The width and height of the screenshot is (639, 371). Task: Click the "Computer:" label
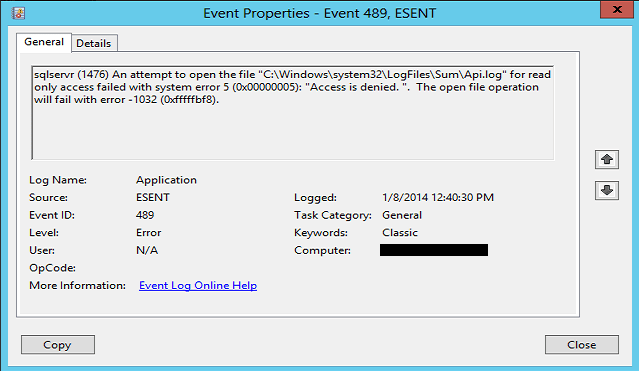click(322, 250)
